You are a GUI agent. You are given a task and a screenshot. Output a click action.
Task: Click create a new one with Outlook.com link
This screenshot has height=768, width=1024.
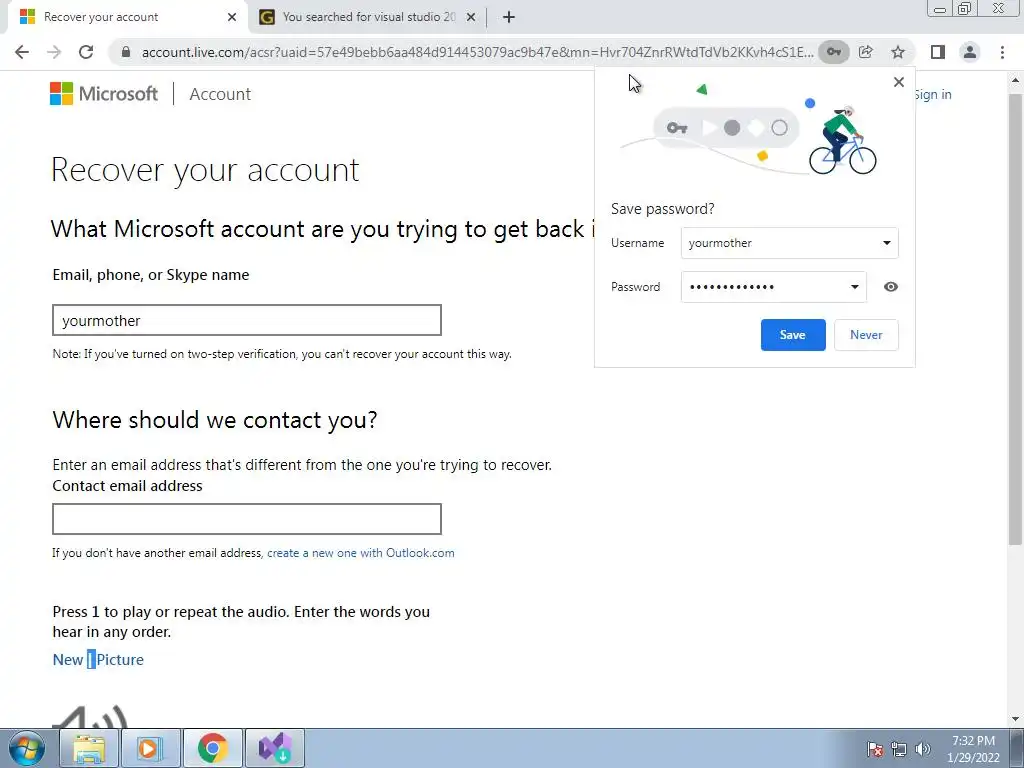click(360, 553)
